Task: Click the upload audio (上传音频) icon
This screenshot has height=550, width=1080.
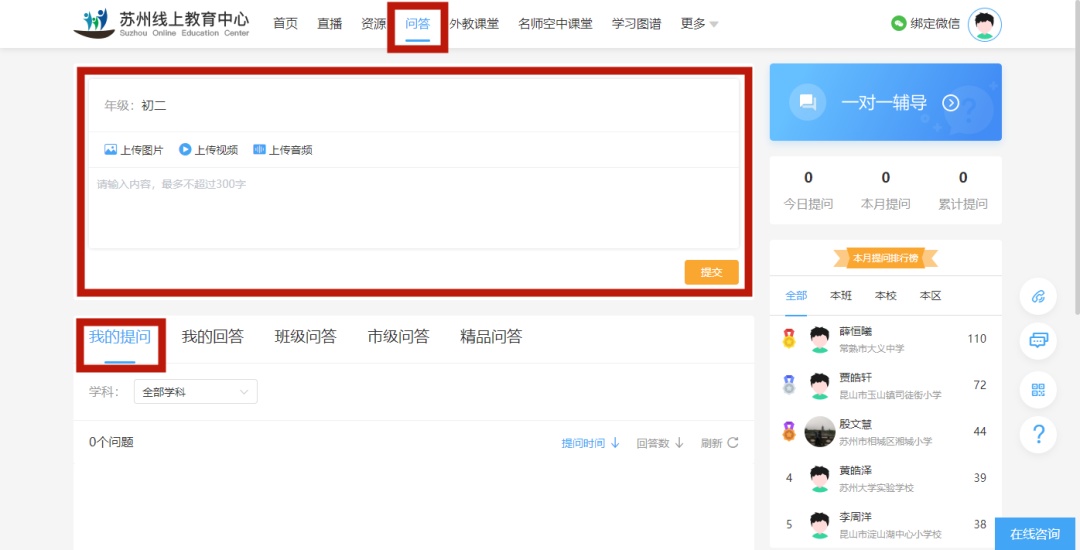Action: click(x=259, y=150)
